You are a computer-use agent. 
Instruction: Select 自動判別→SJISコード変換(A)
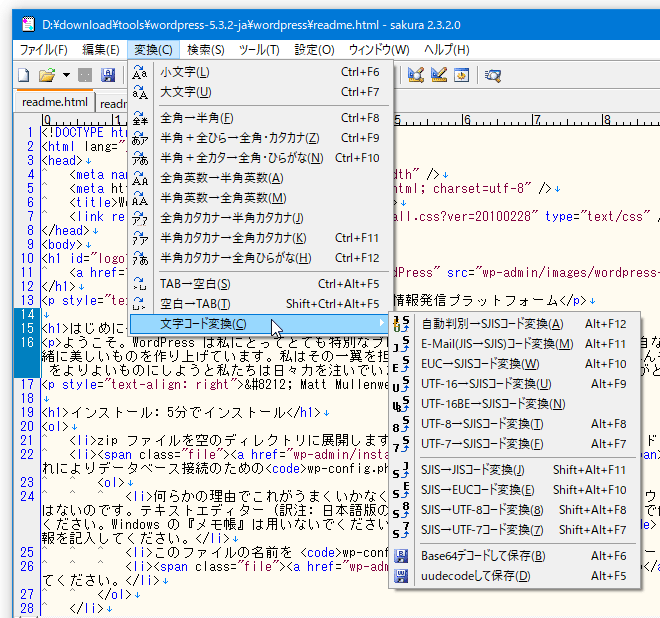[514, 324]
